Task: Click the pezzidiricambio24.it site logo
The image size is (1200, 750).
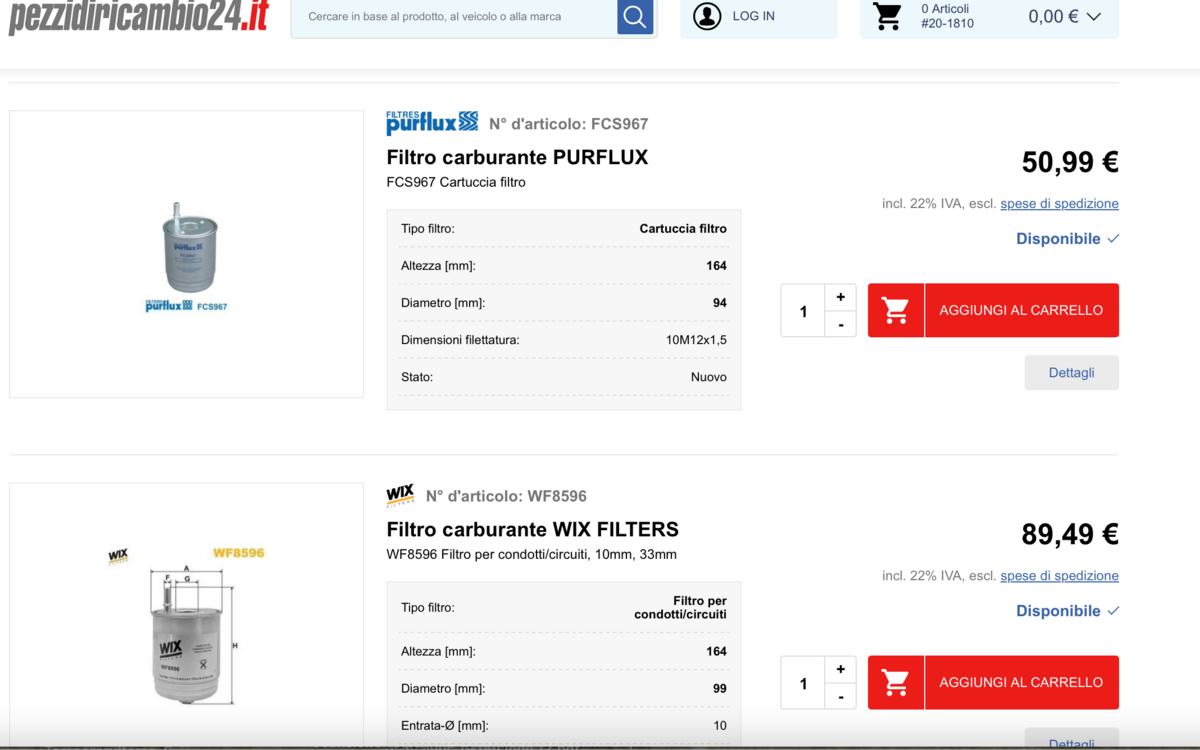Action: [139, 16]
